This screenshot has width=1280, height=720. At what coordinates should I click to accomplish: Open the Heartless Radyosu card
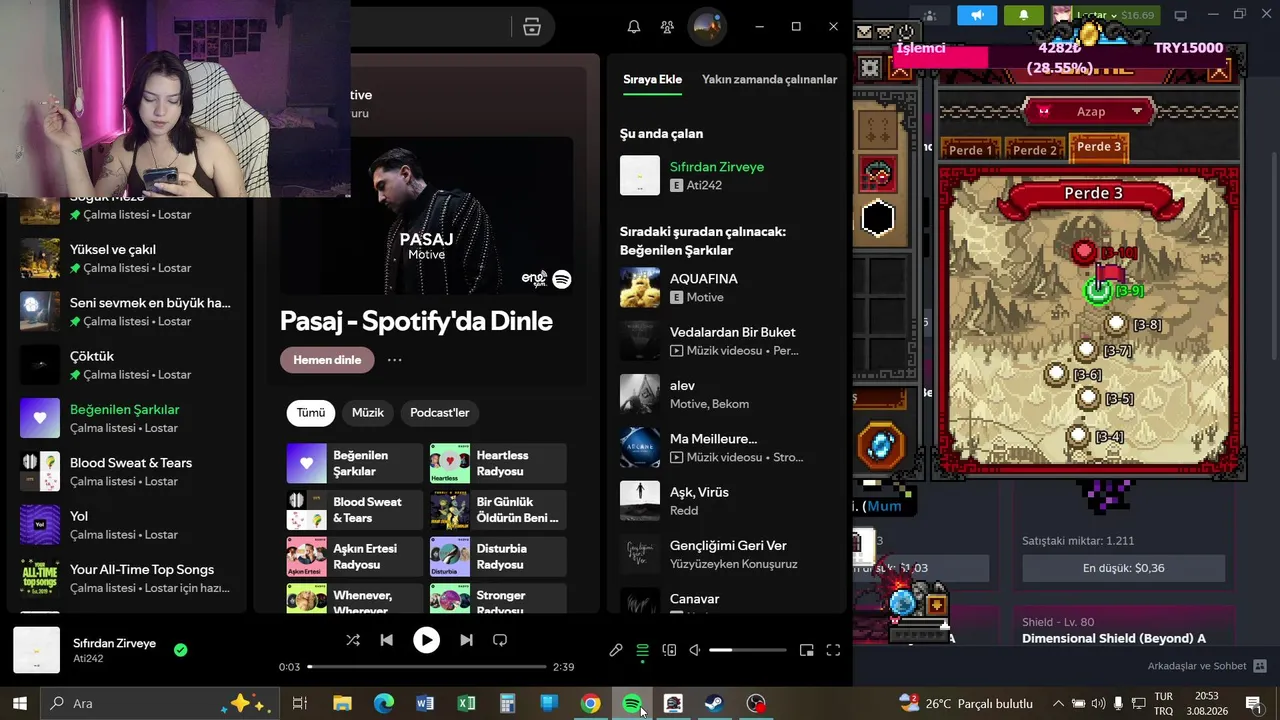498,463
